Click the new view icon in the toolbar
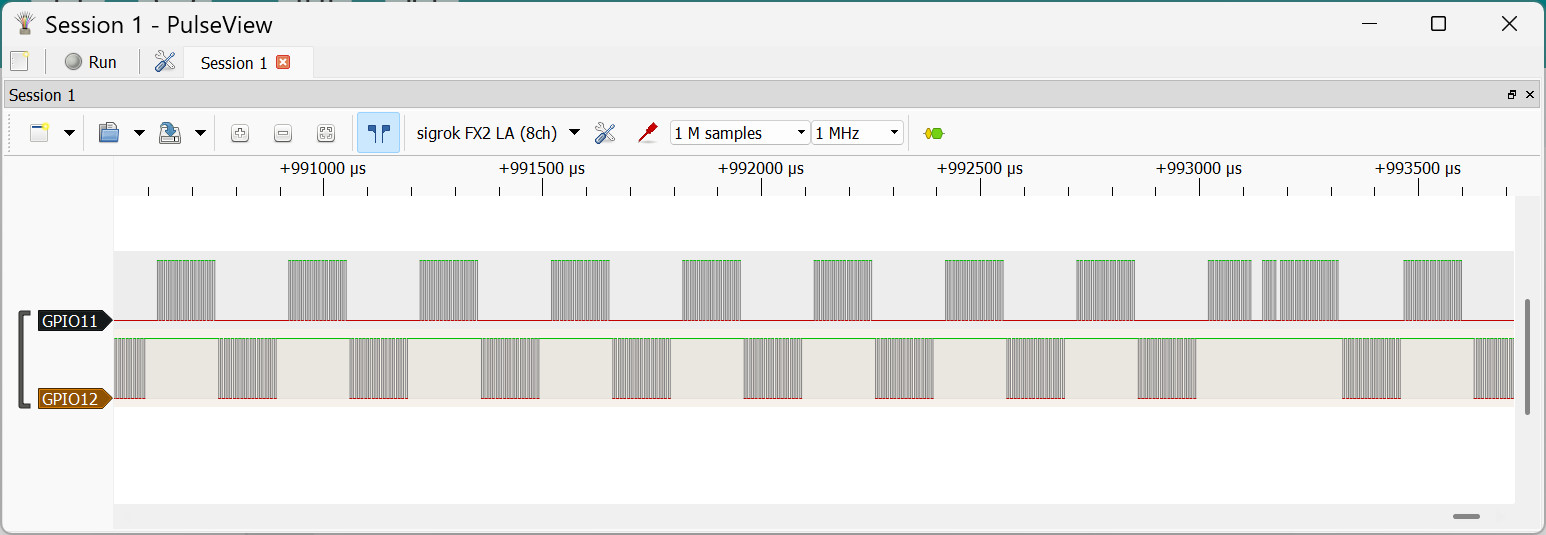Image resolution: width=1546 pixels, height=535 pixels. click(40, 133)
